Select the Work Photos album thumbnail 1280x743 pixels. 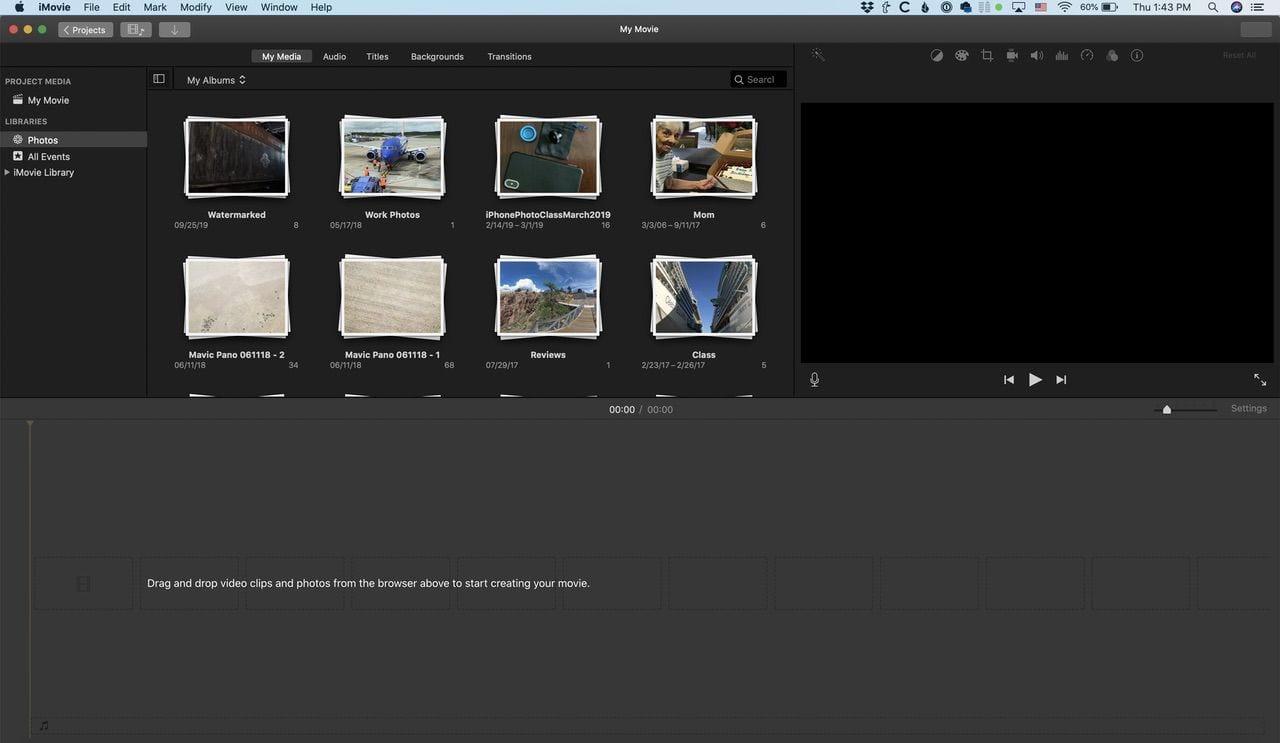pyautogui.click(x=392, y=157)
